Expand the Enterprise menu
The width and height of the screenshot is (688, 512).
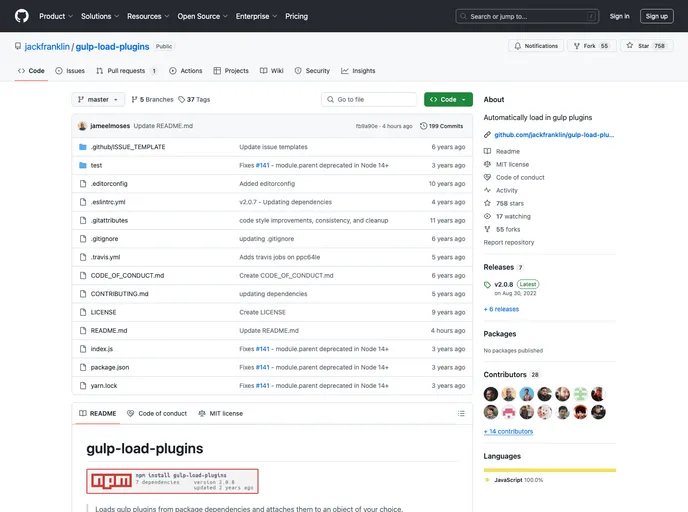pos(257,16)
